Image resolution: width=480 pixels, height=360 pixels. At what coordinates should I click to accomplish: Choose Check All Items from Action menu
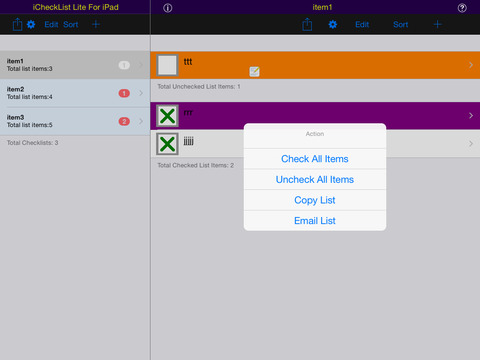(315, 159)
